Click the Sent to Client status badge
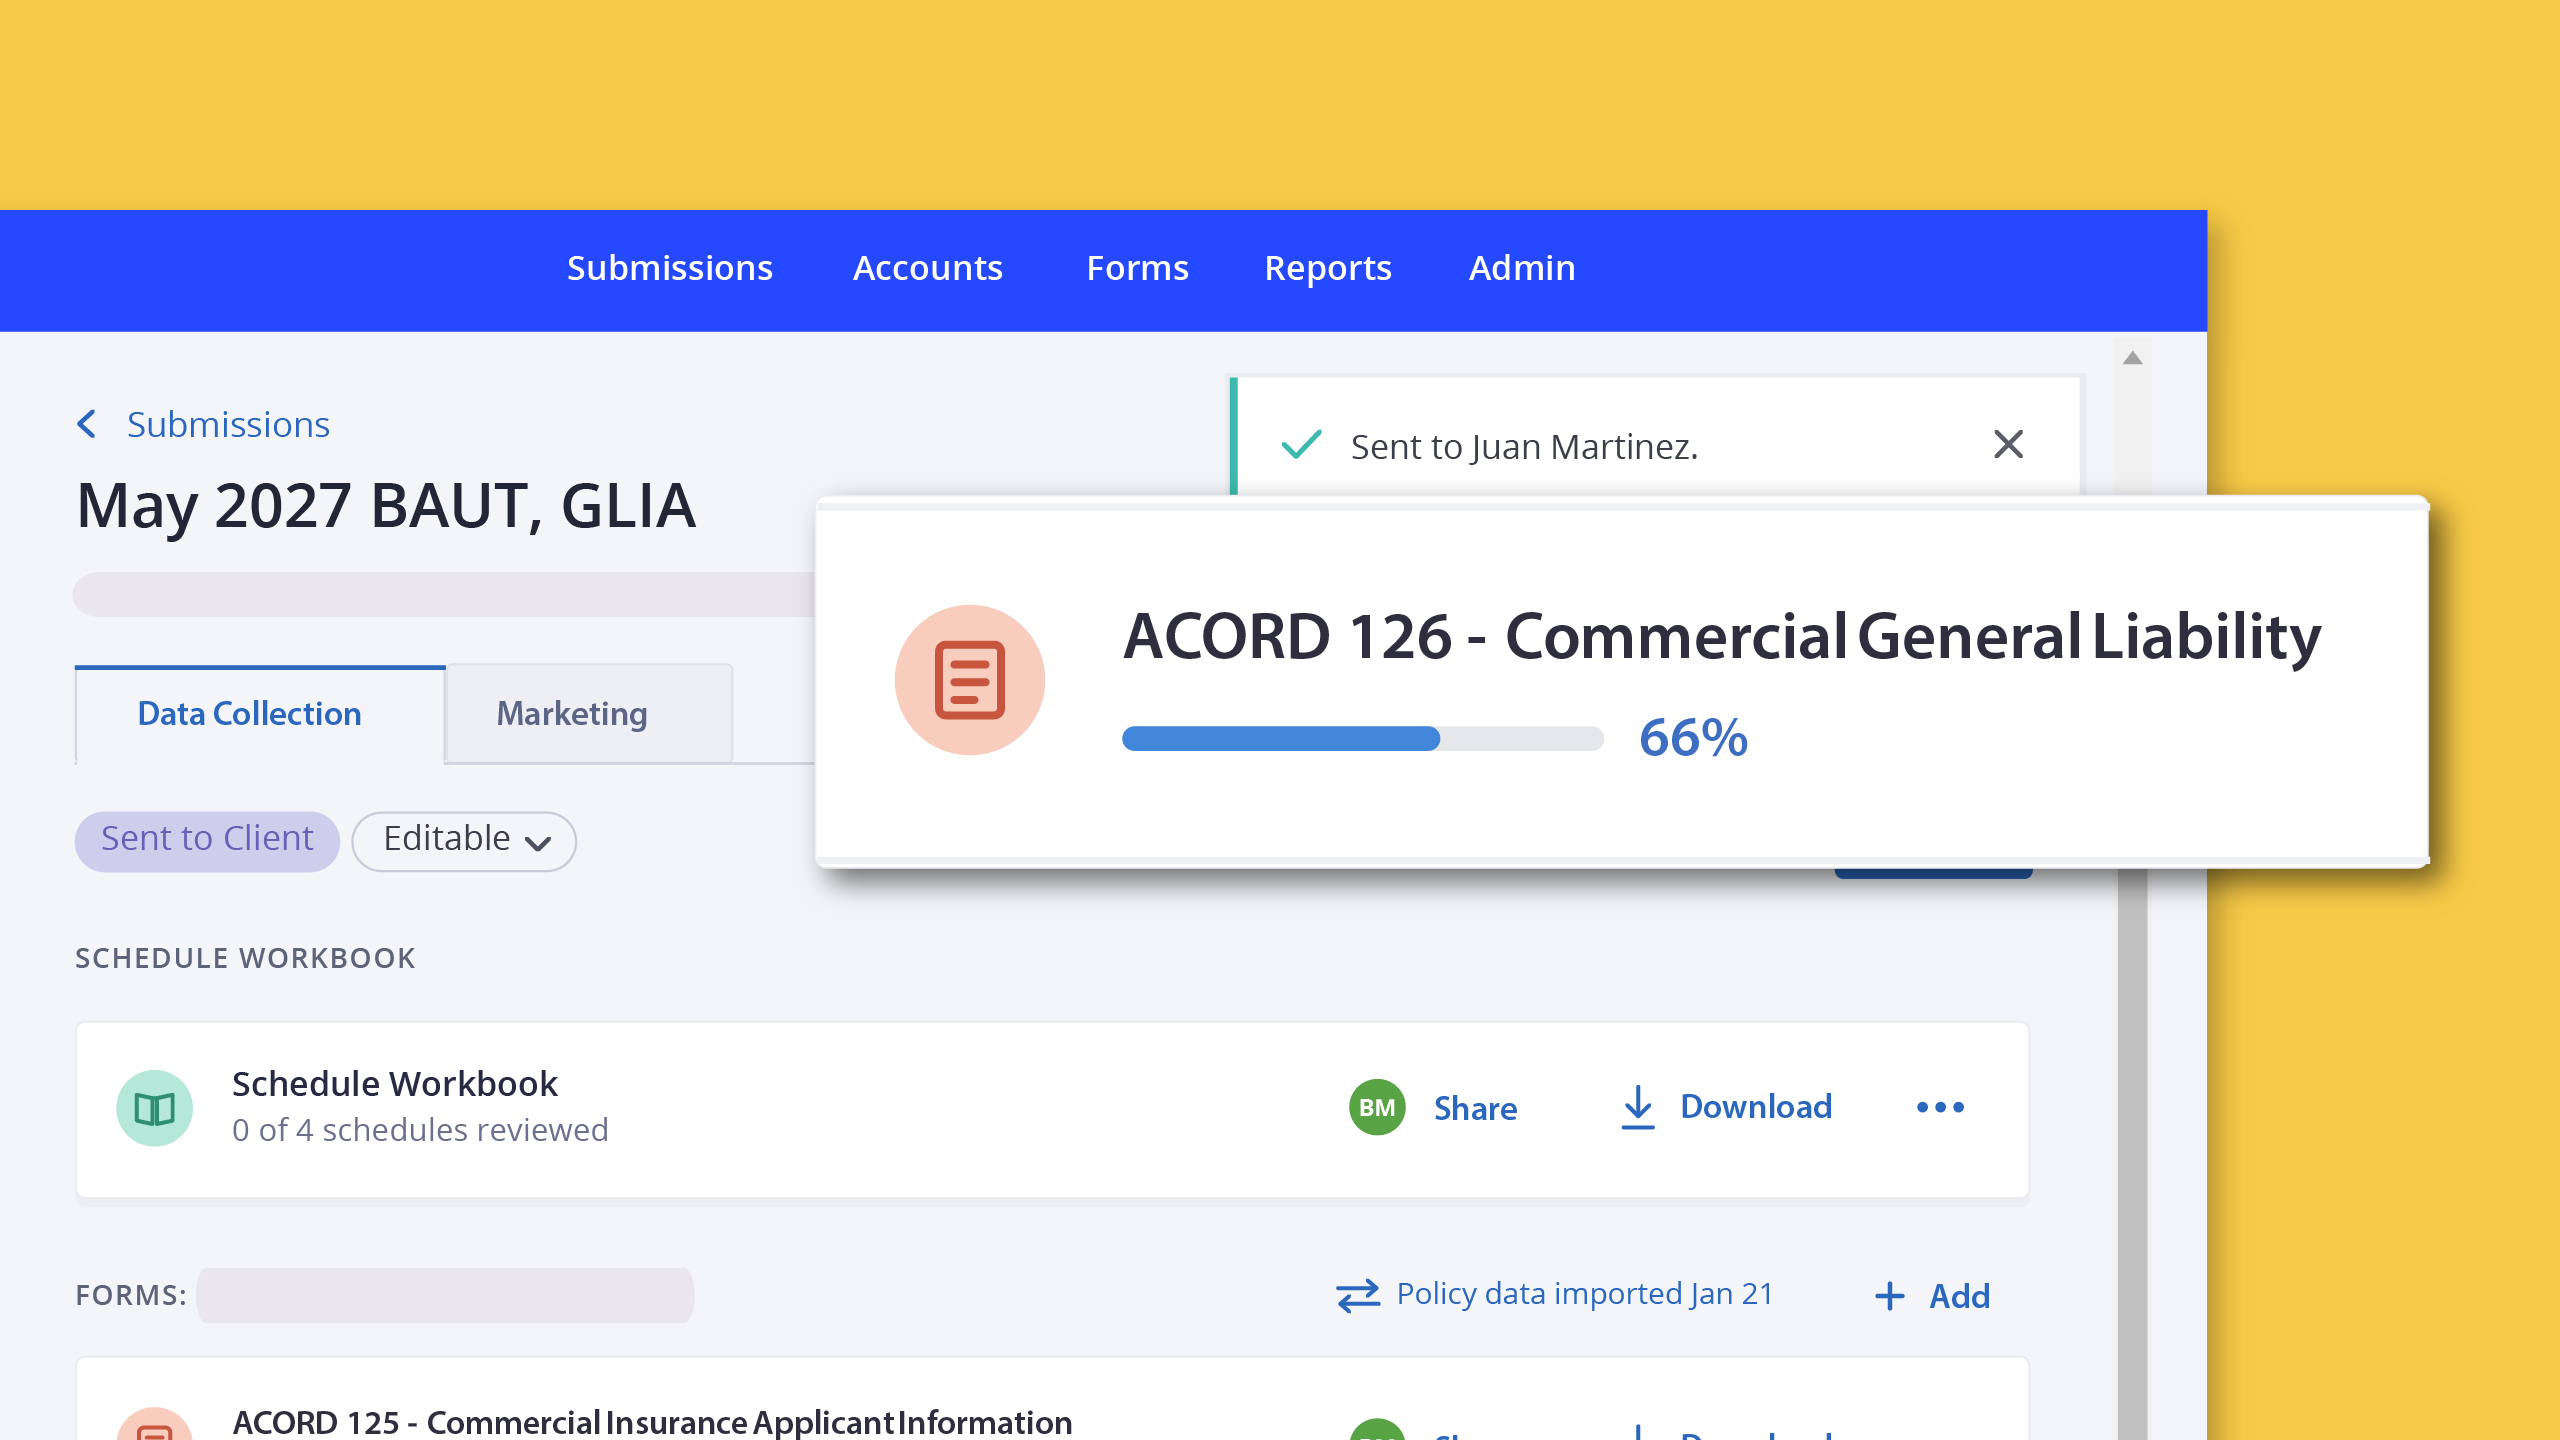The image size is (2560, 1440). 207,840
